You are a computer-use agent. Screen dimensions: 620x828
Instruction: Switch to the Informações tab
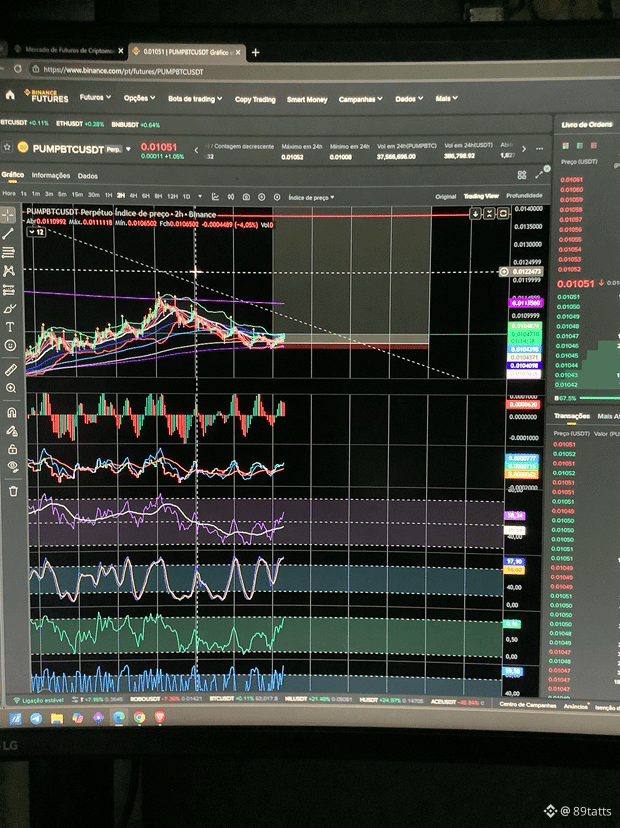pos(51,175)
